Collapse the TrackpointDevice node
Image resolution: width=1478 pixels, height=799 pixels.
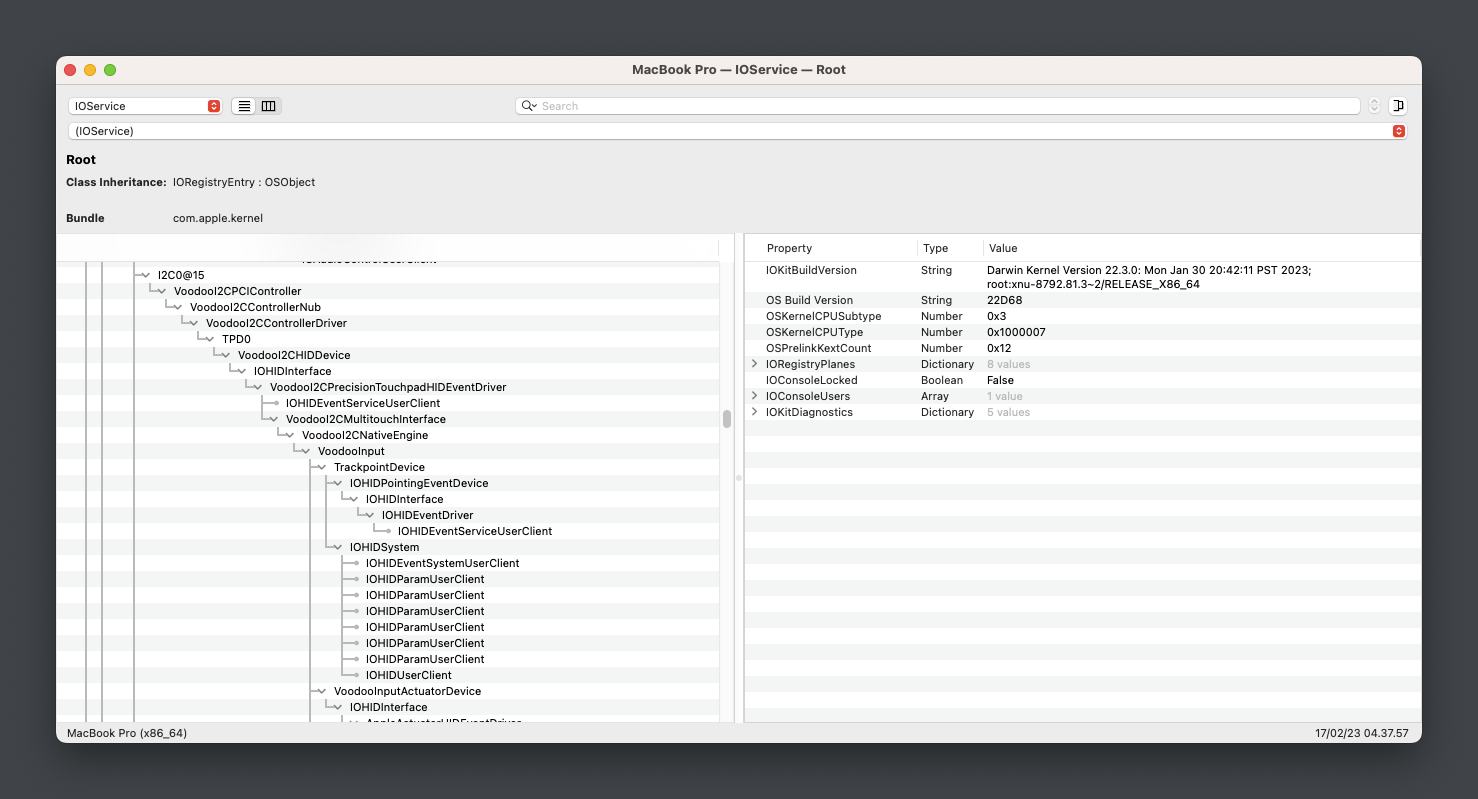pos(322,467)
